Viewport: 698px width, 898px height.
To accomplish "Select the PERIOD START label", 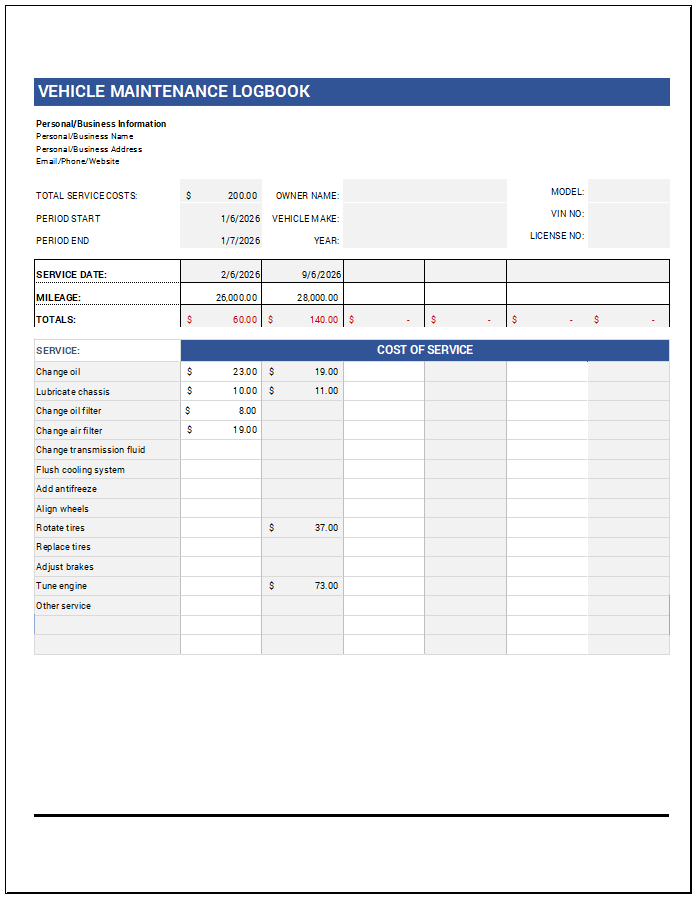I will click(68, 219).
